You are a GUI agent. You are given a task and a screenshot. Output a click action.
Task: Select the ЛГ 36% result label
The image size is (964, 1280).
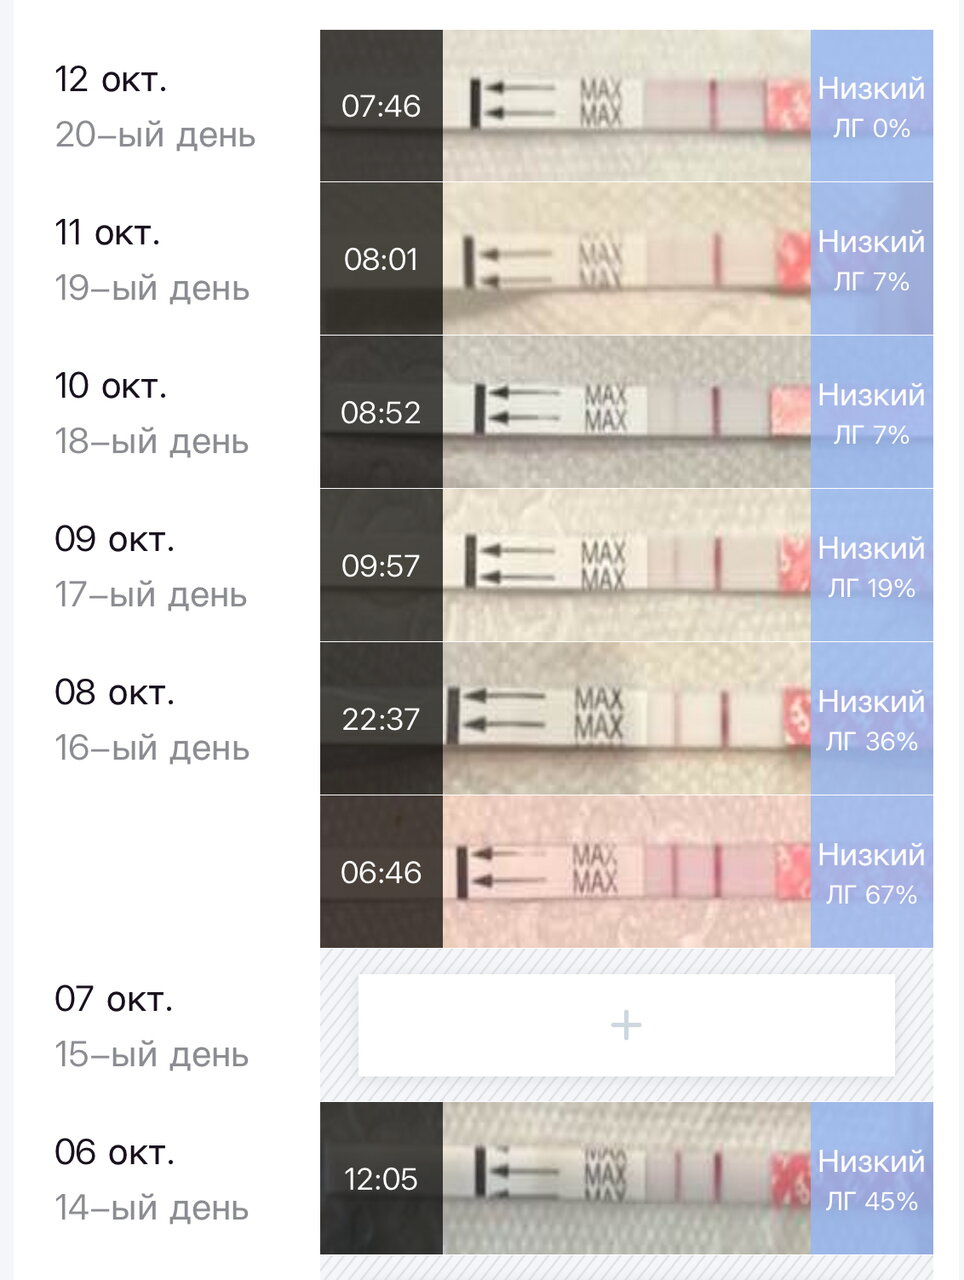tap(872, 742)
